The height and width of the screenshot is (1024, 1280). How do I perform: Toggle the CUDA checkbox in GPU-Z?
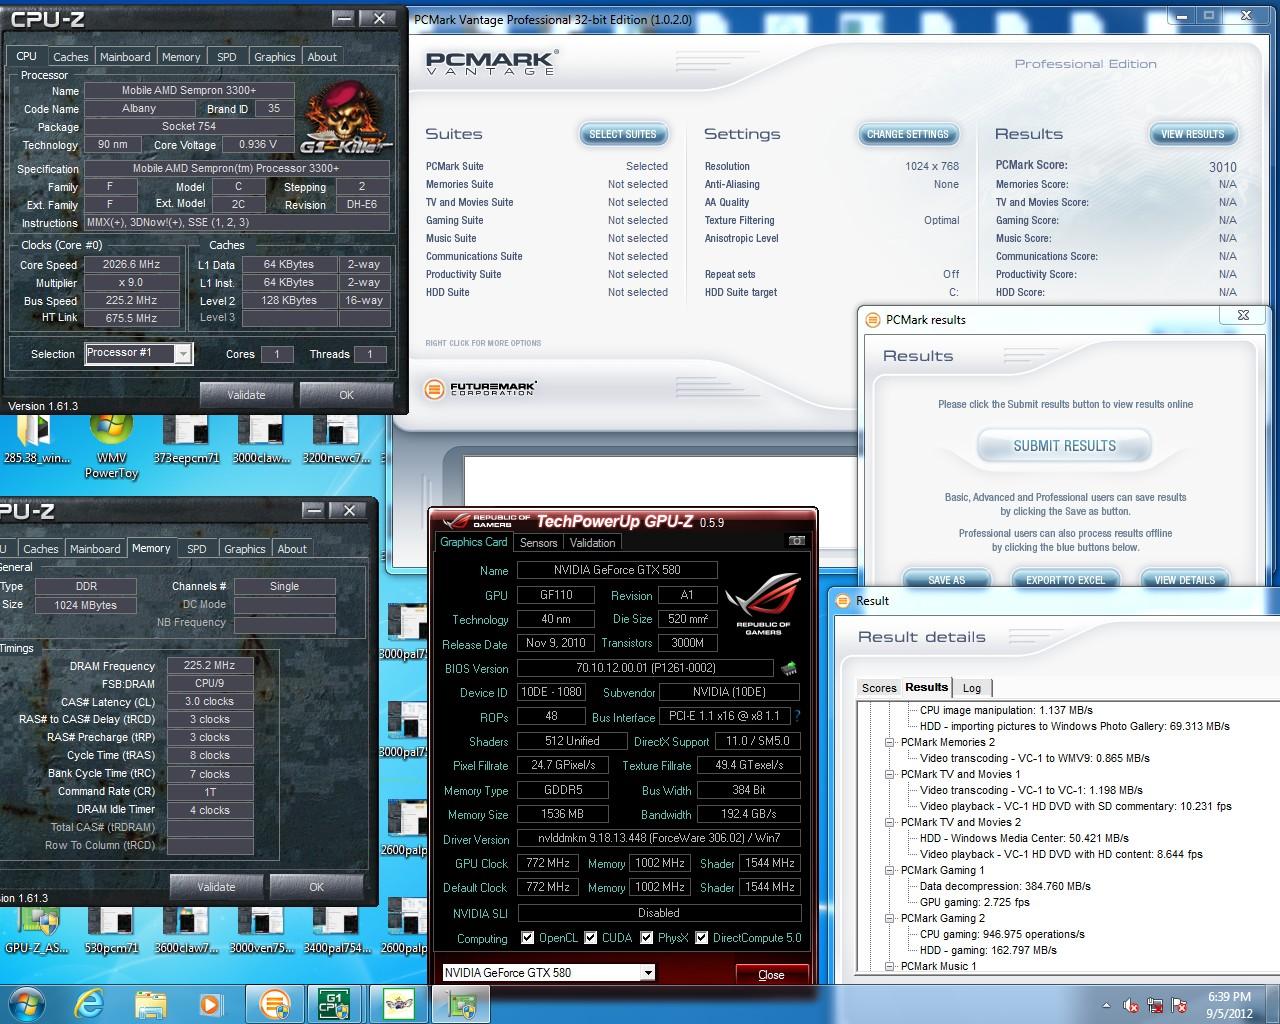point(591,938)
